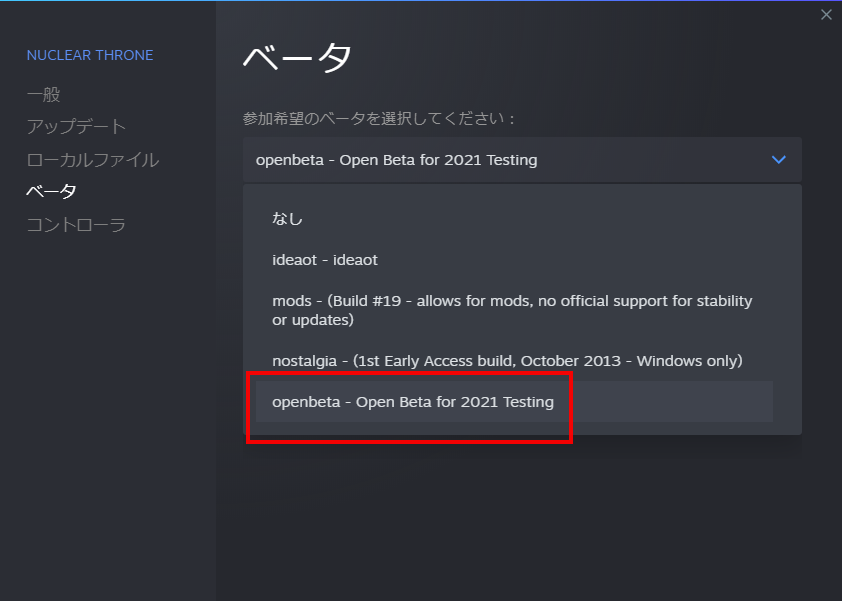Image resolution: width=842 pixels, height=601 pixels.
Task: Go to the ローカルファイル tab
Action: (x=93, y=160)
